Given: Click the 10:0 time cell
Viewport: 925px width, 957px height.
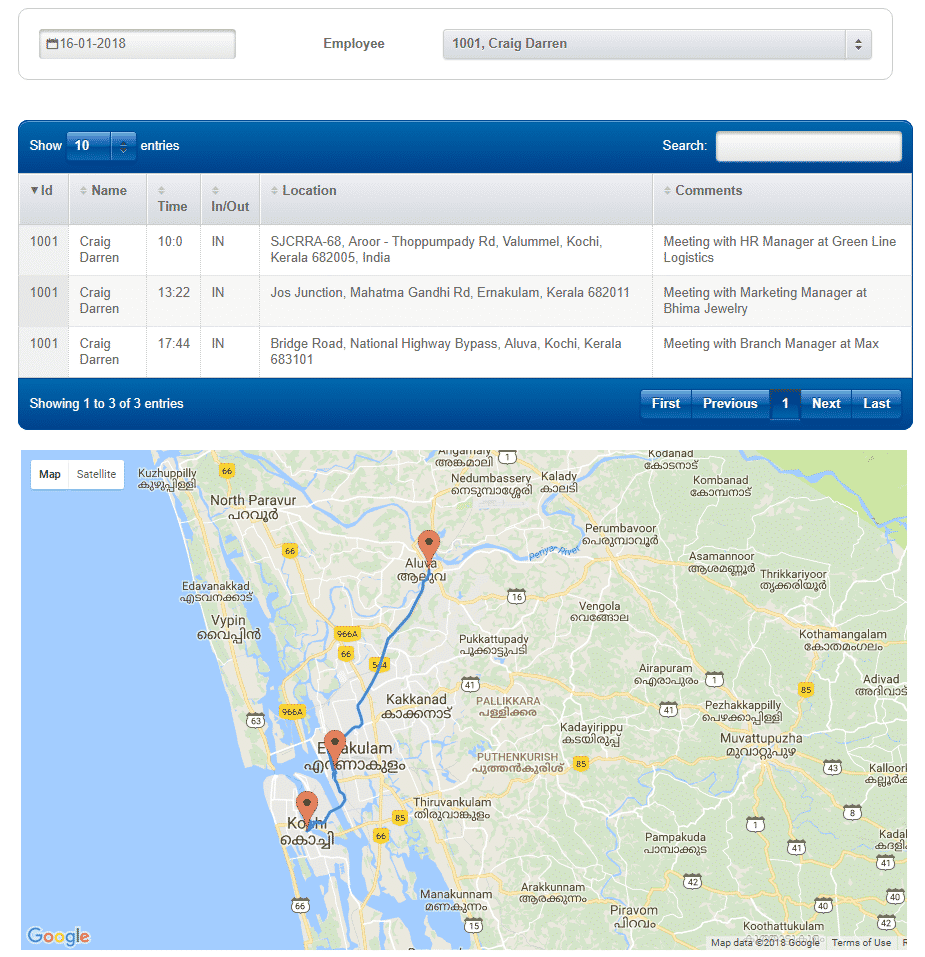Looking at the screenshot, I should 173,250.
